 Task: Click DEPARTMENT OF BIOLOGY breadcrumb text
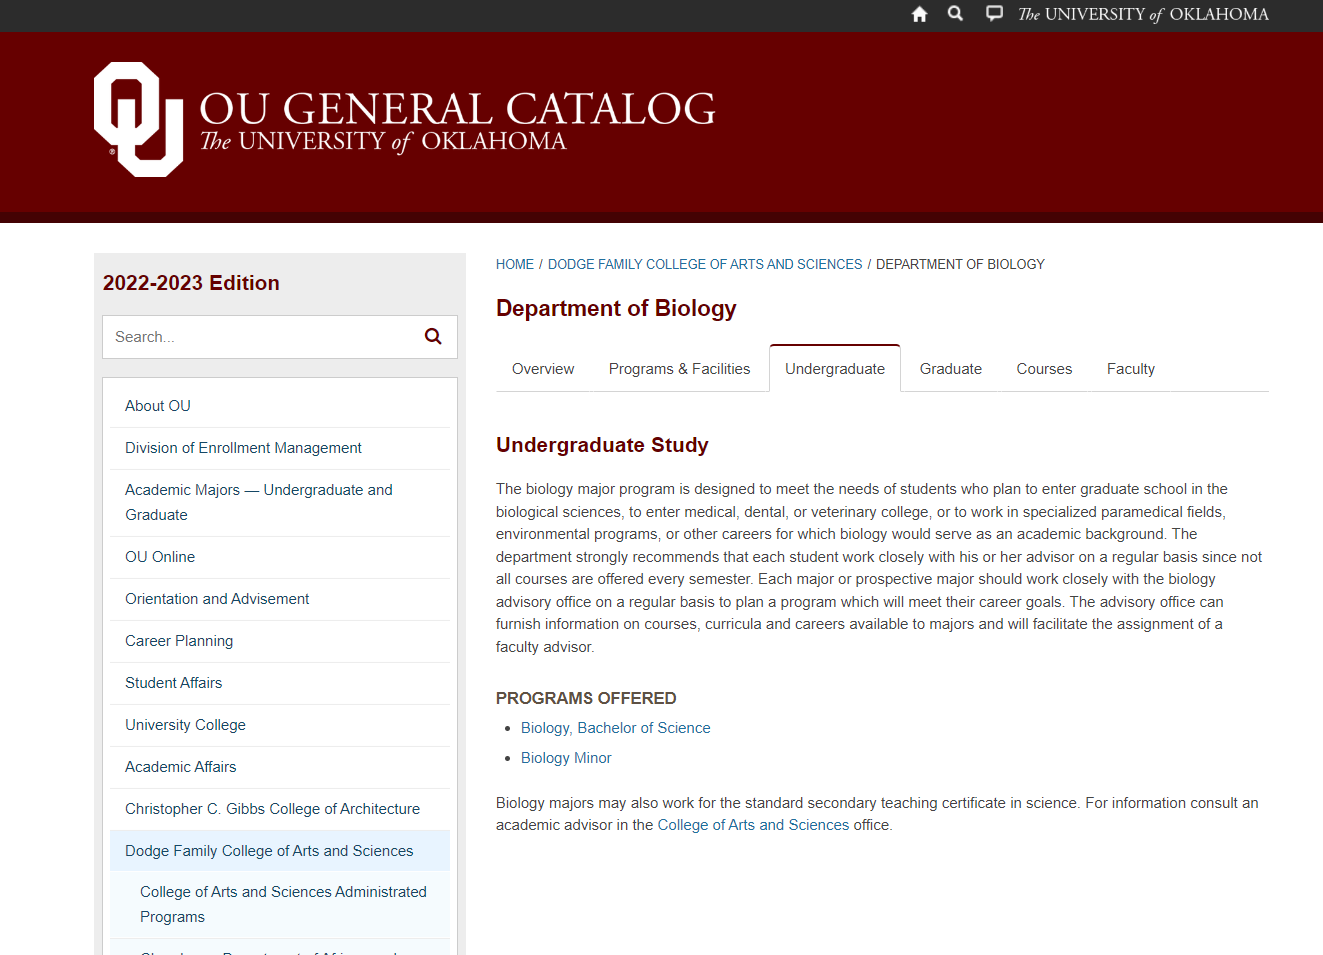960,264
